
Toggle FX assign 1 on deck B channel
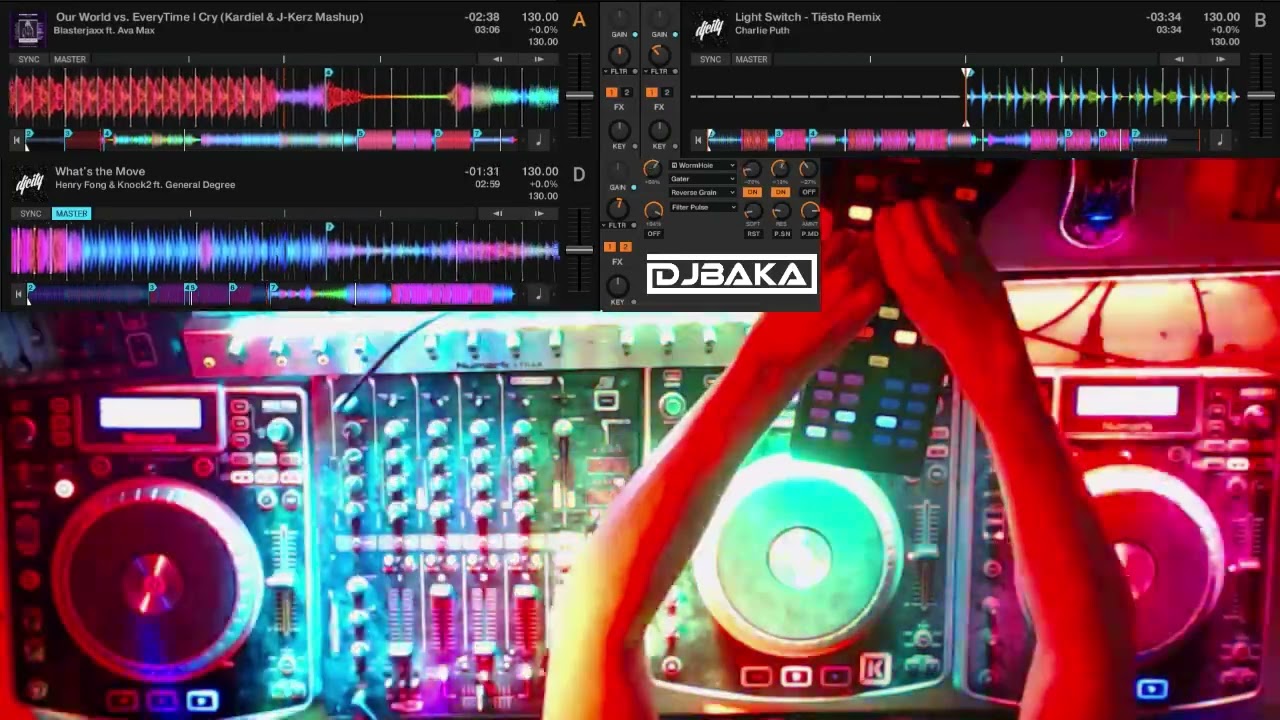651,92
